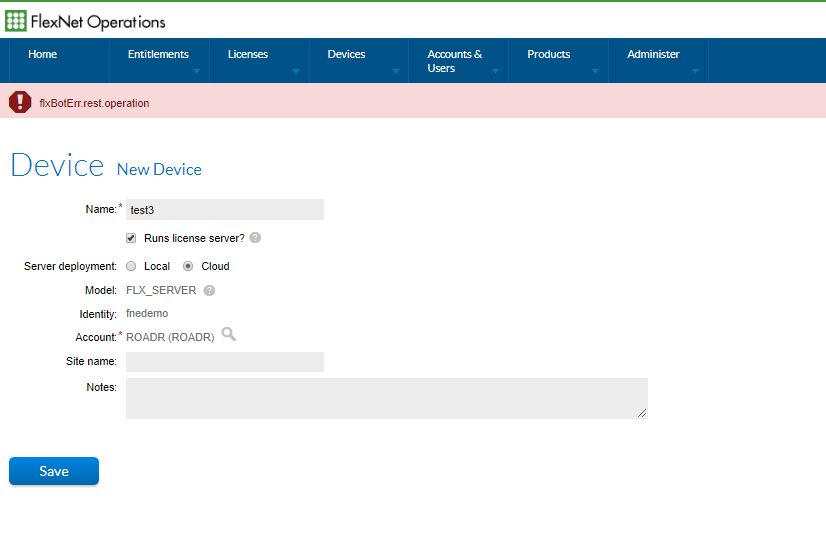Viewport: 826px width, 533px height.
Task: Open the Accounts & Users menu
Action: coord(455,61)
